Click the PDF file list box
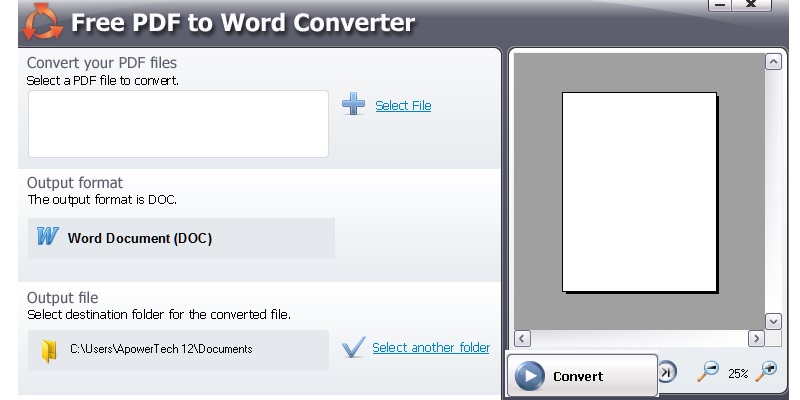The image size is (800, 400). coord(178,124)
